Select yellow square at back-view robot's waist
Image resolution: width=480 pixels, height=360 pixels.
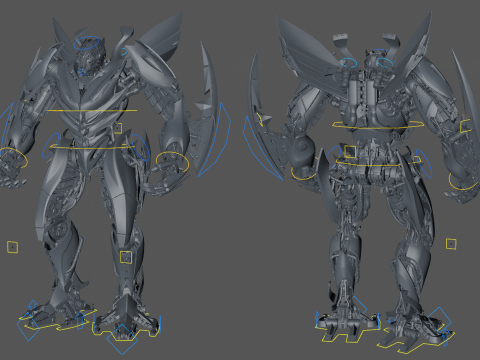click(350, 152)
